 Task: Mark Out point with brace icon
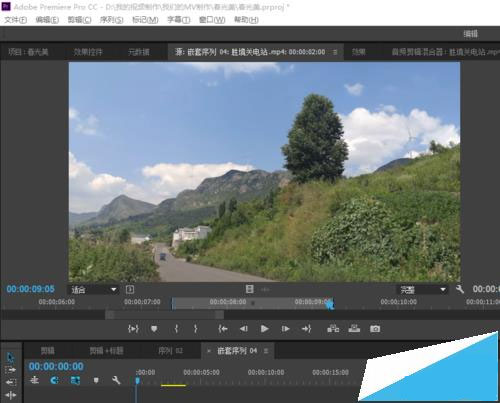point(196,329)
